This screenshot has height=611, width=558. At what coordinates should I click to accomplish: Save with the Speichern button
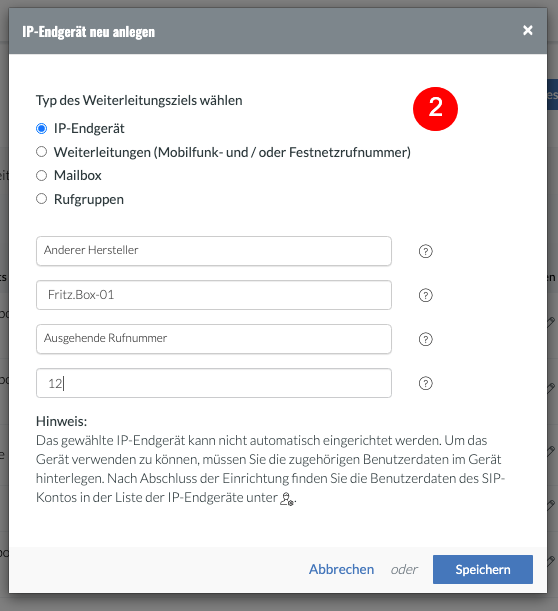tap(483, 569)
